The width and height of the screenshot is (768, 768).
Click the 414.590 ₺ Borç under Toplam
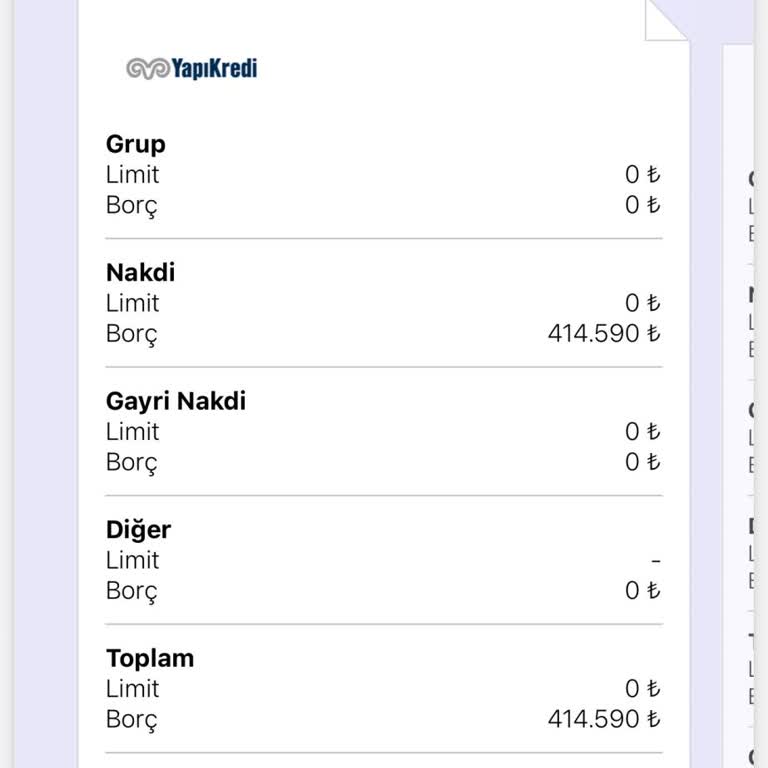[x=604, y=719]
